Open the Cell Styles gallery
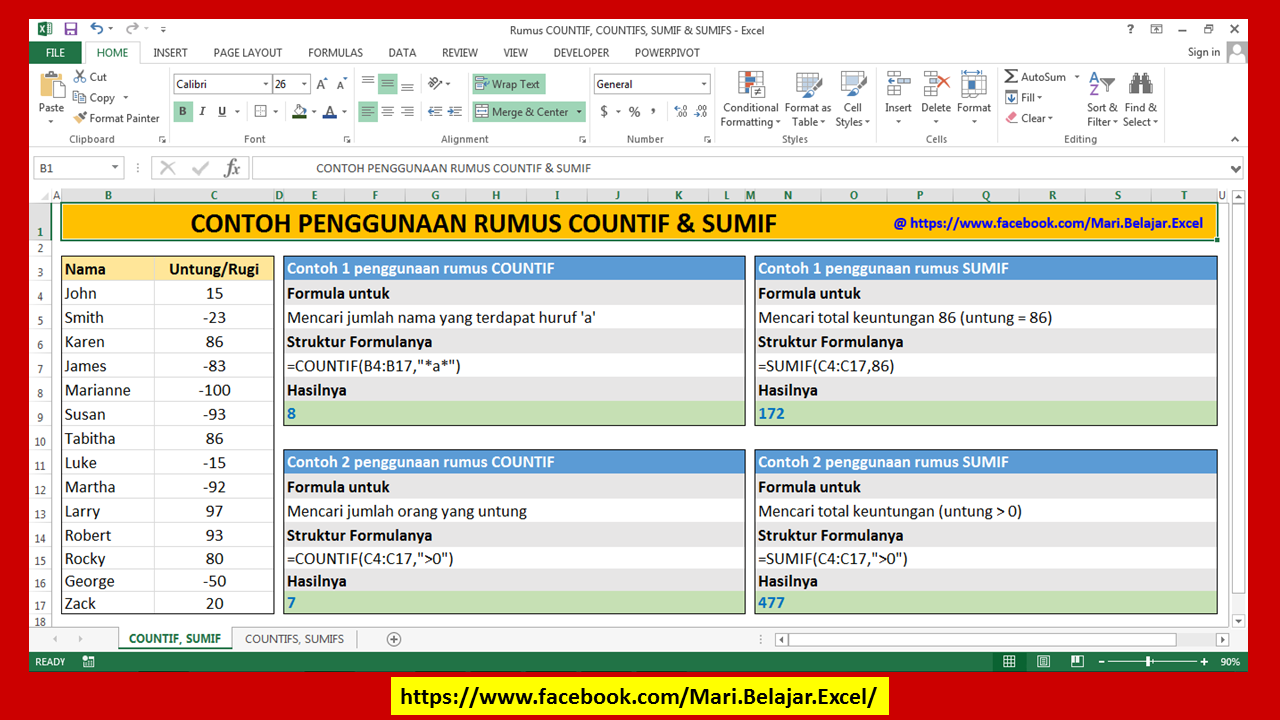The width and height of the screenshot is (1280, 720). click(x=853, y=100)
